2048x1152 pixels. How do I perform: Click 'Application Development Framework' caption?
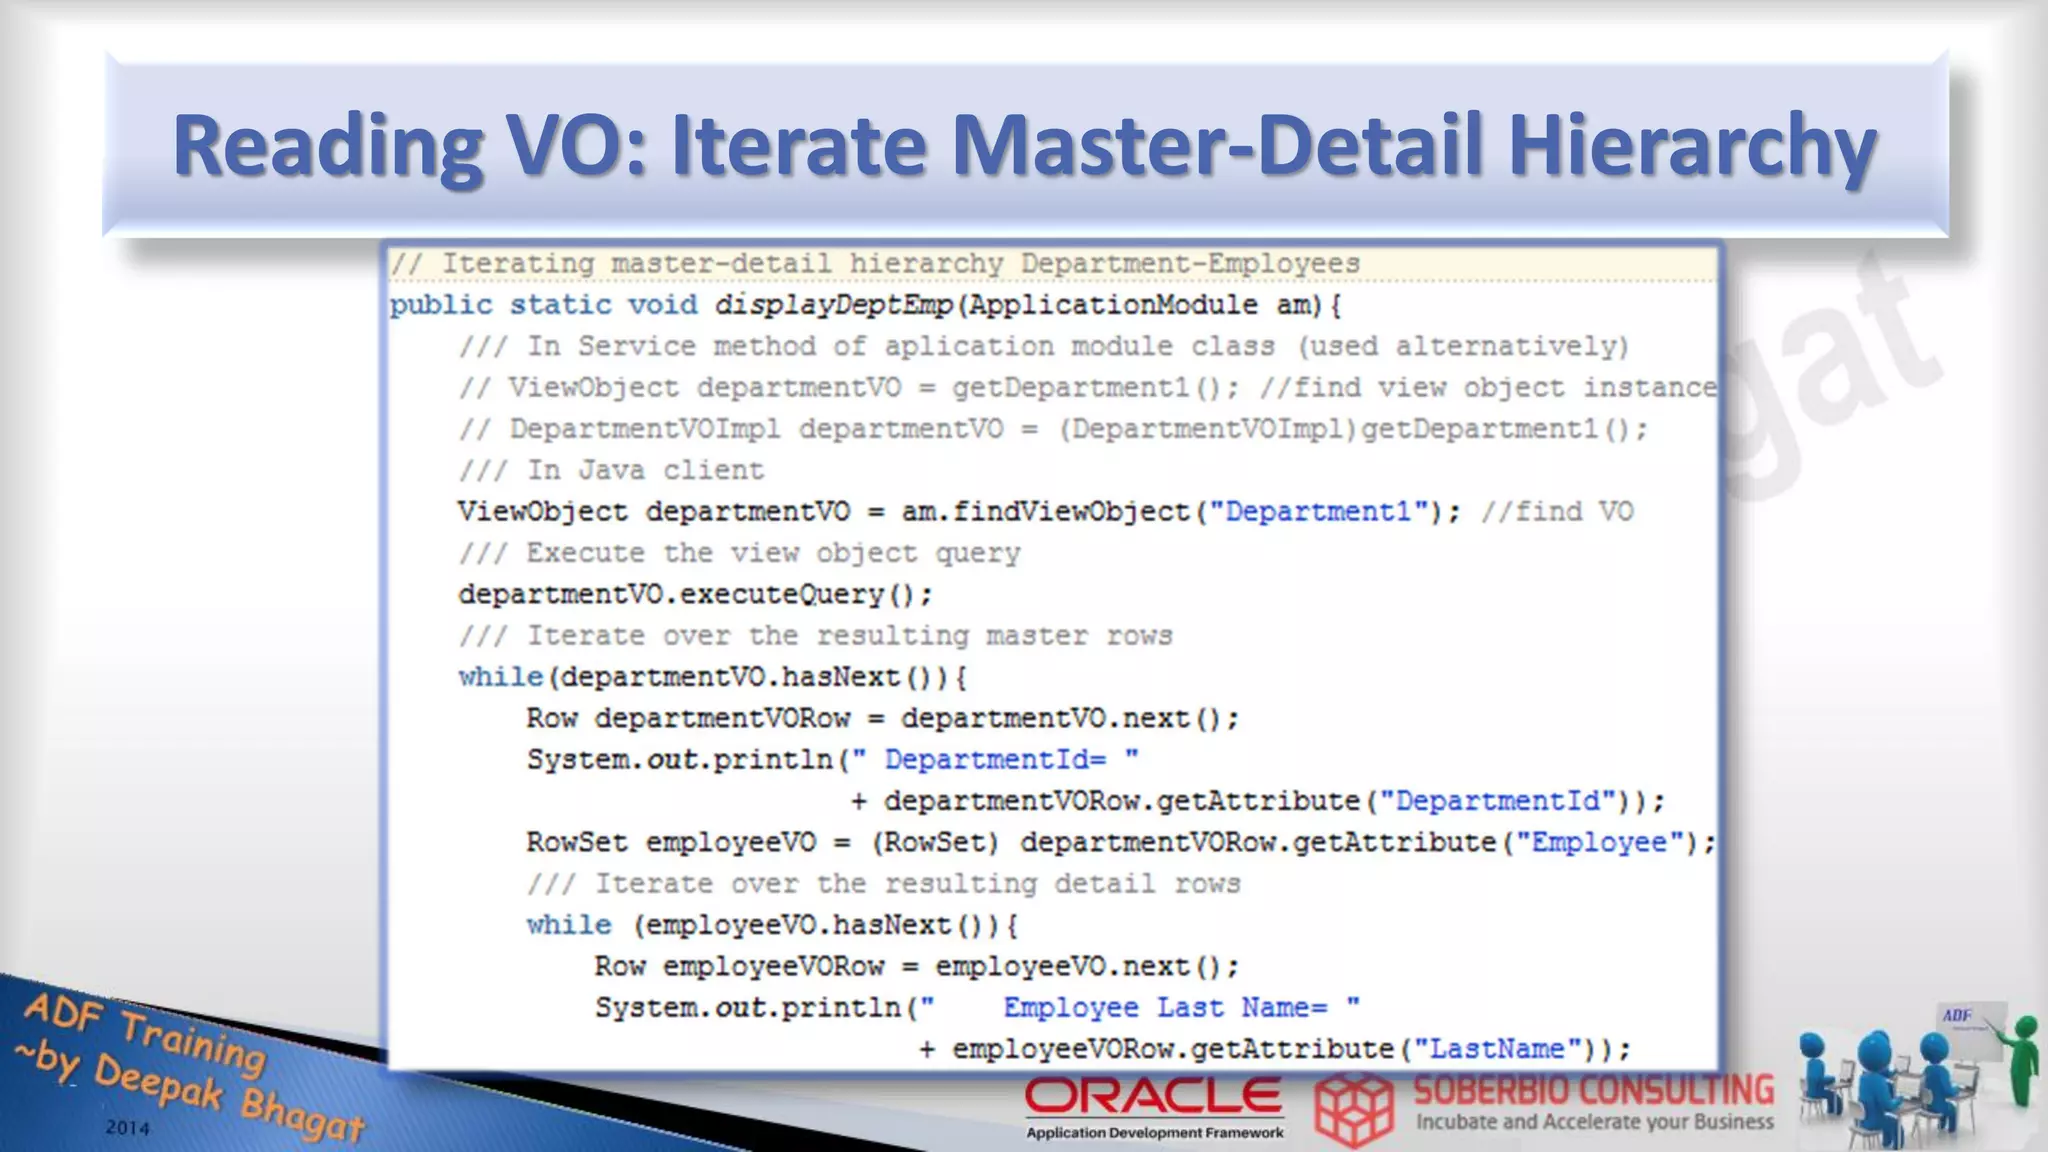tap(1154, 1133)
